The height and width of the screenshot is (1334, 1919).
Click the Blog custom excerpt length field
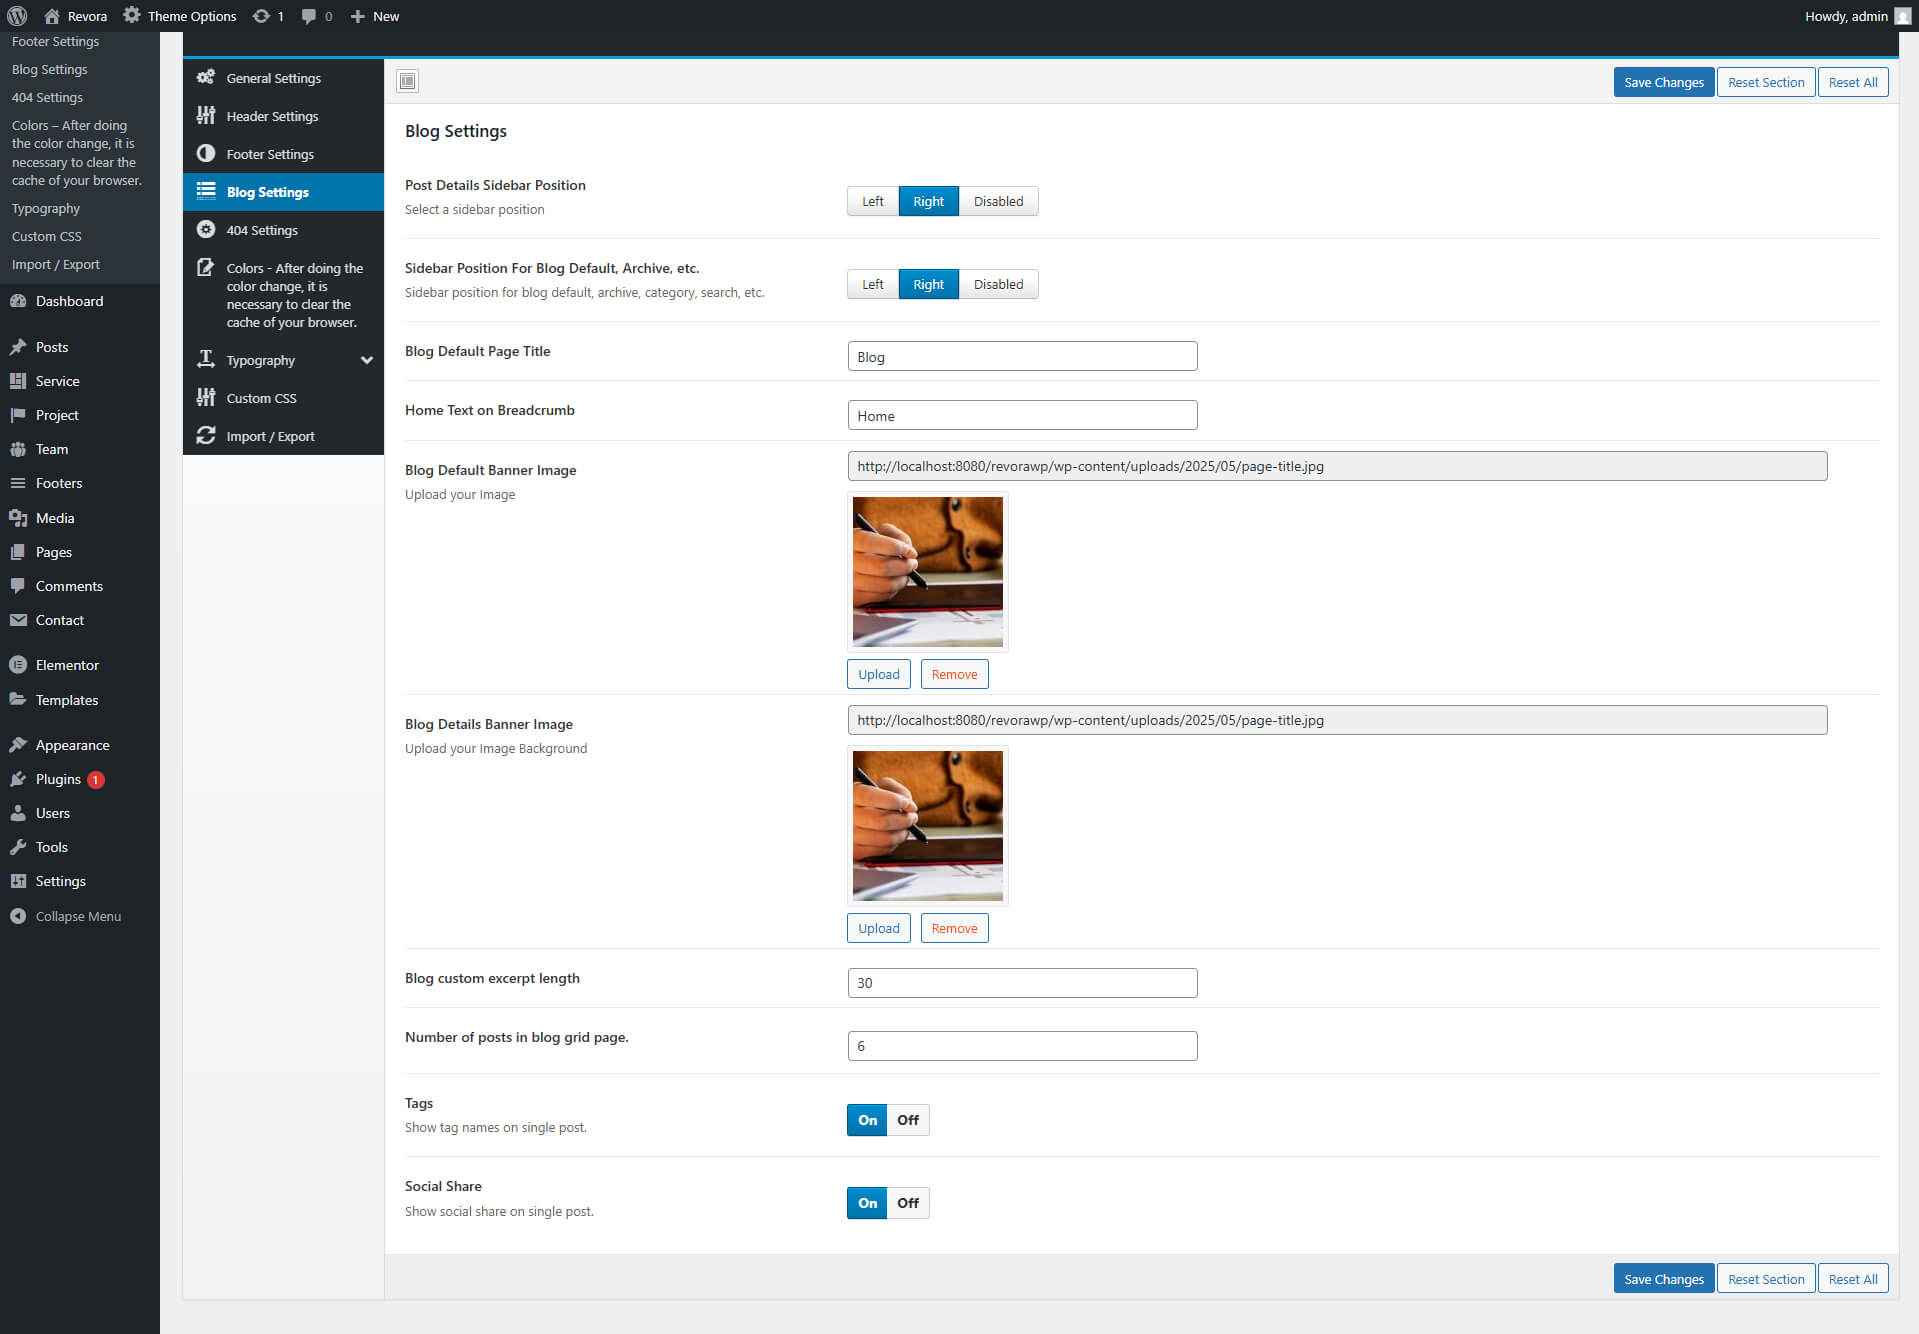[x=1022, y=983]
